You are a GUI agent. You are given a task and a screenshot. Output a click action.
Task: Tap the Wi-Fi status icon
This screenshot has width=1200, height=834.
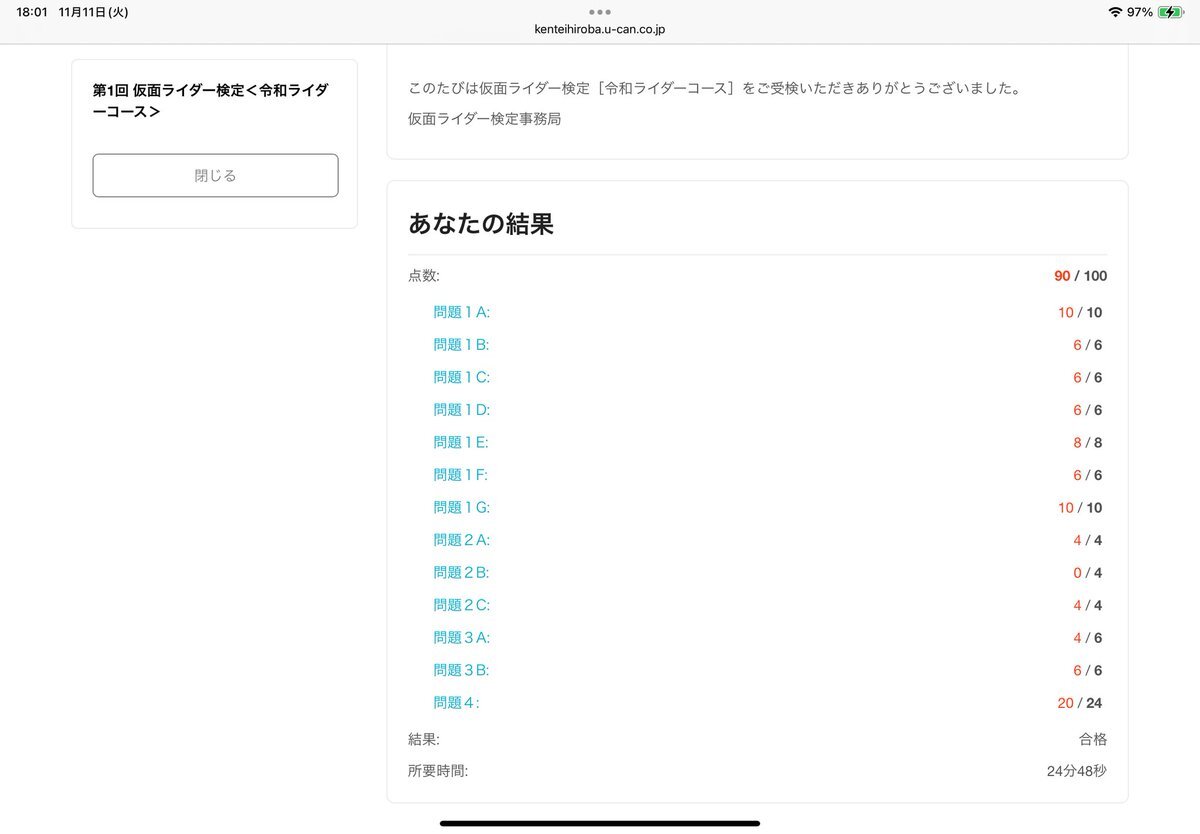[x=1115, y=12]
